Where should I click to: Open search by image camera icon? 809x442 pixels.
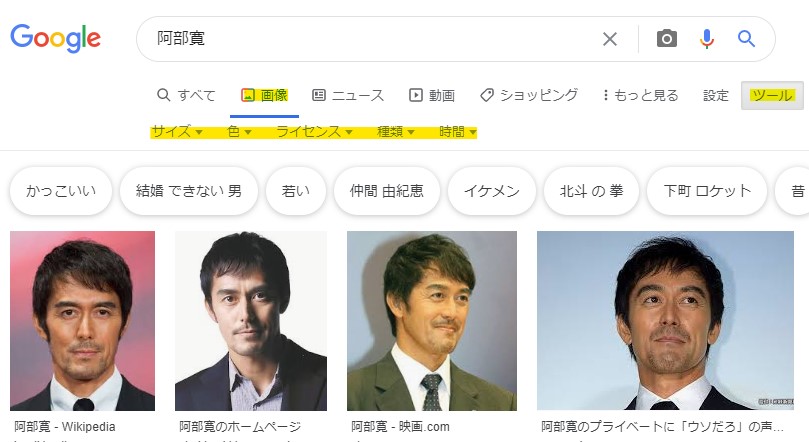666,39
